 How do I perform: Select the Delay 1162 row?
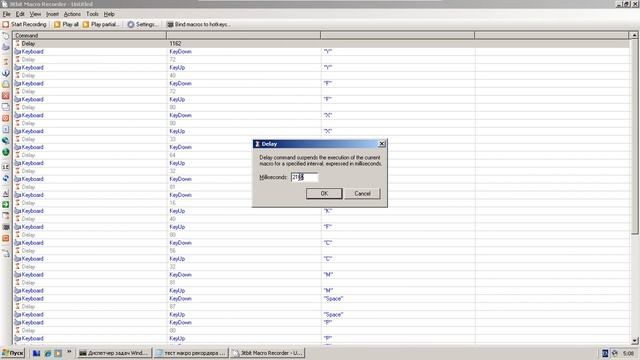(321, 43)
